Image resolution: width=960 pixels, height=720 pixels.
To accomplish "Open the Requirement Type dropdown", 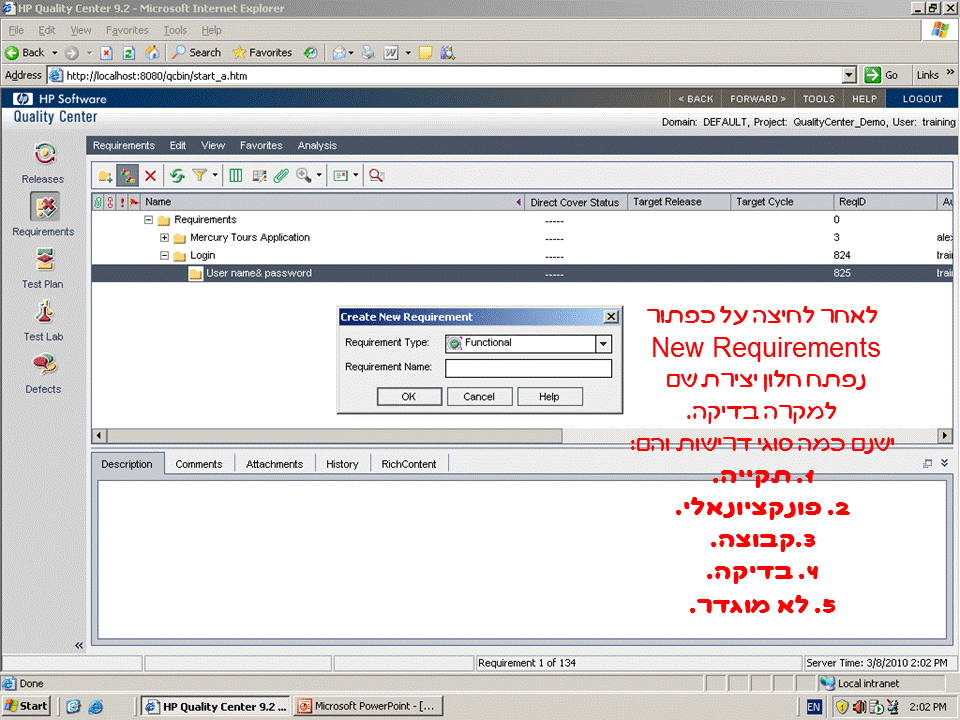I will pos(603,343).
